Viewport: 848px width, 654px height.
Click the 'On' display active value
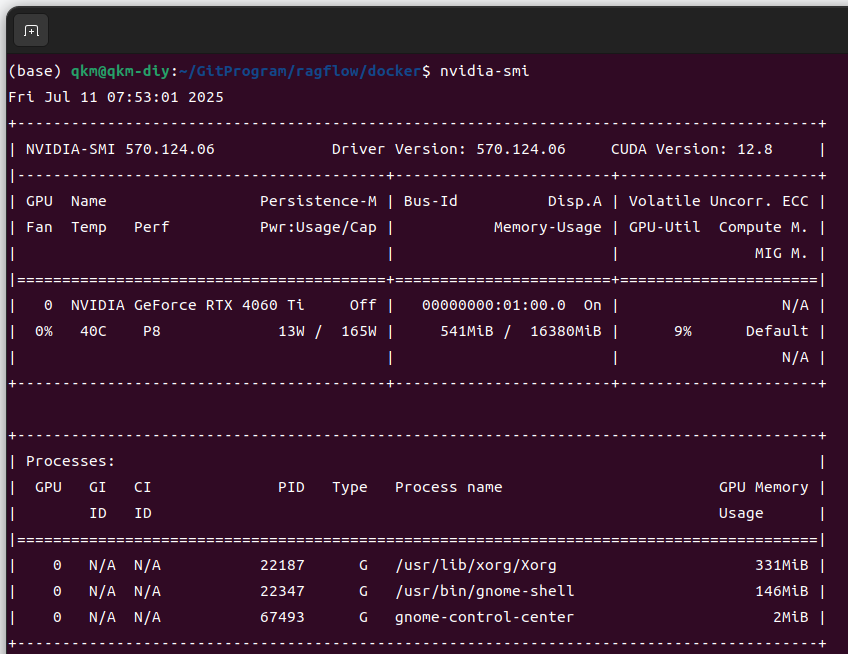592,306
